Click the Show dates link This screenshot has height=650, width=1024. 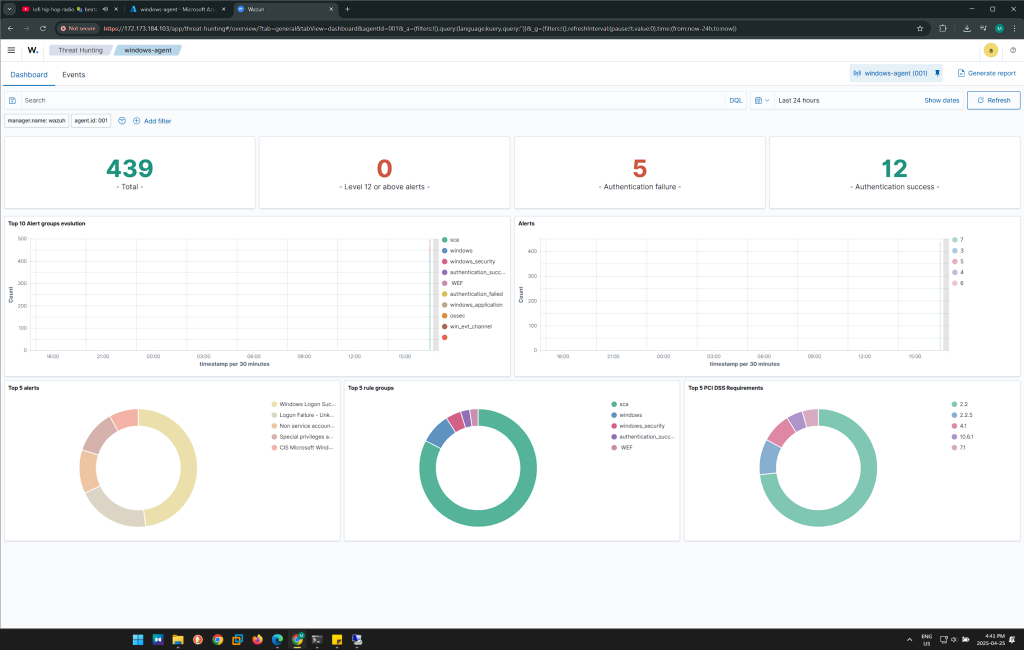tap(942, 101)
